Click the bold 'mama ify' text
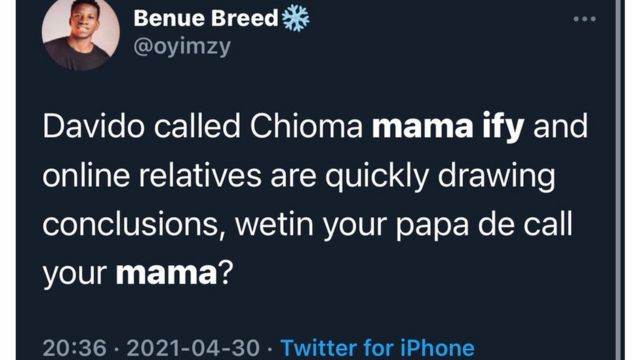 coord(448,127)
